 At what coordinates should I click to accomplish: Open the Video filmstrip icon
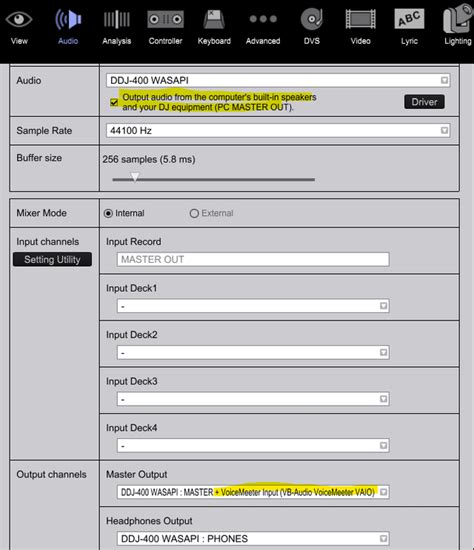pos(360,19)
